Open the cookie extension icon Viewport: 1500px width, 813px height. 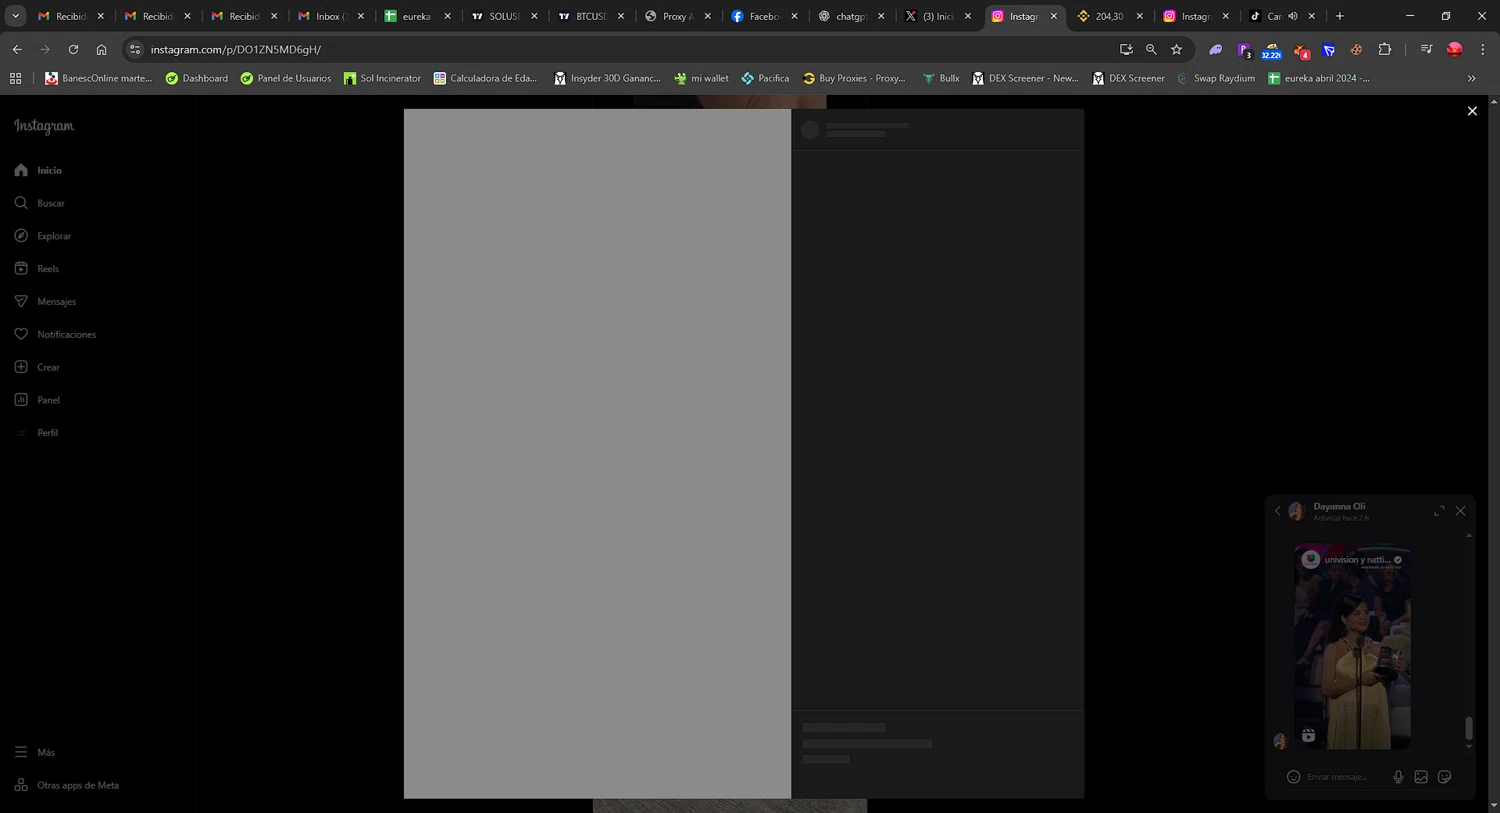[x=1356, y=49]
